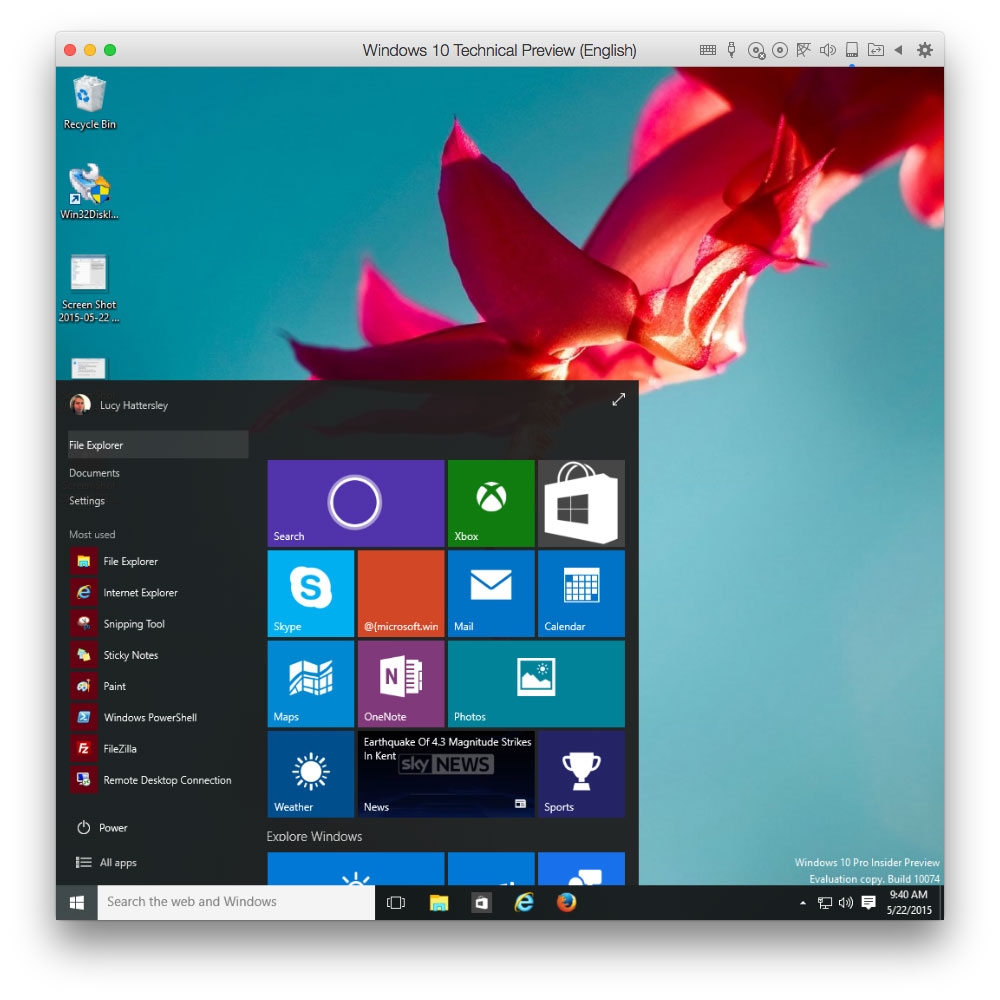The height and width of the screenshot is (1000, 1000).
Task: Open the VM settings gear icon
Action: point(925,50)
